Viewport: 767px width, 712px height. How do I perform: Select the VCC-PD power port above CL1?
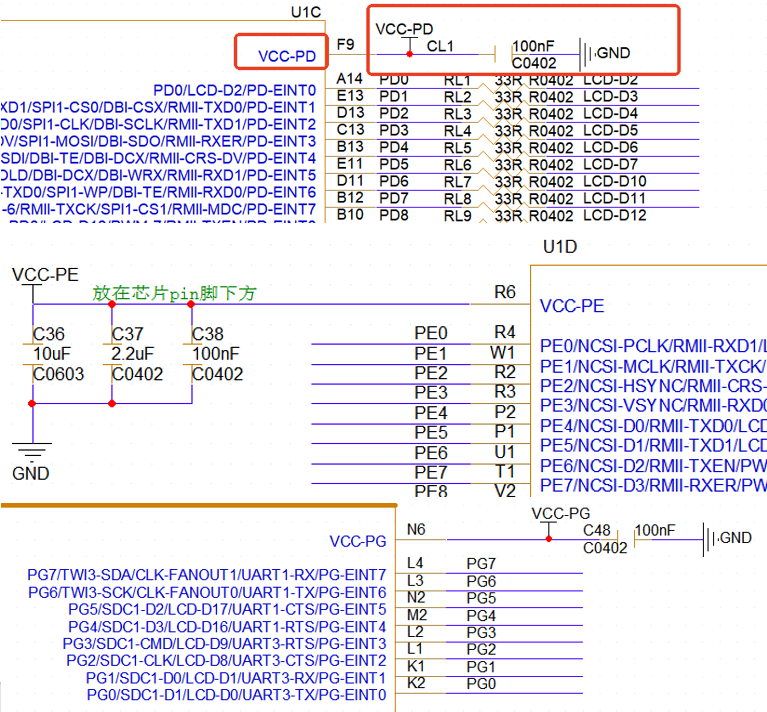click(404, 31)
